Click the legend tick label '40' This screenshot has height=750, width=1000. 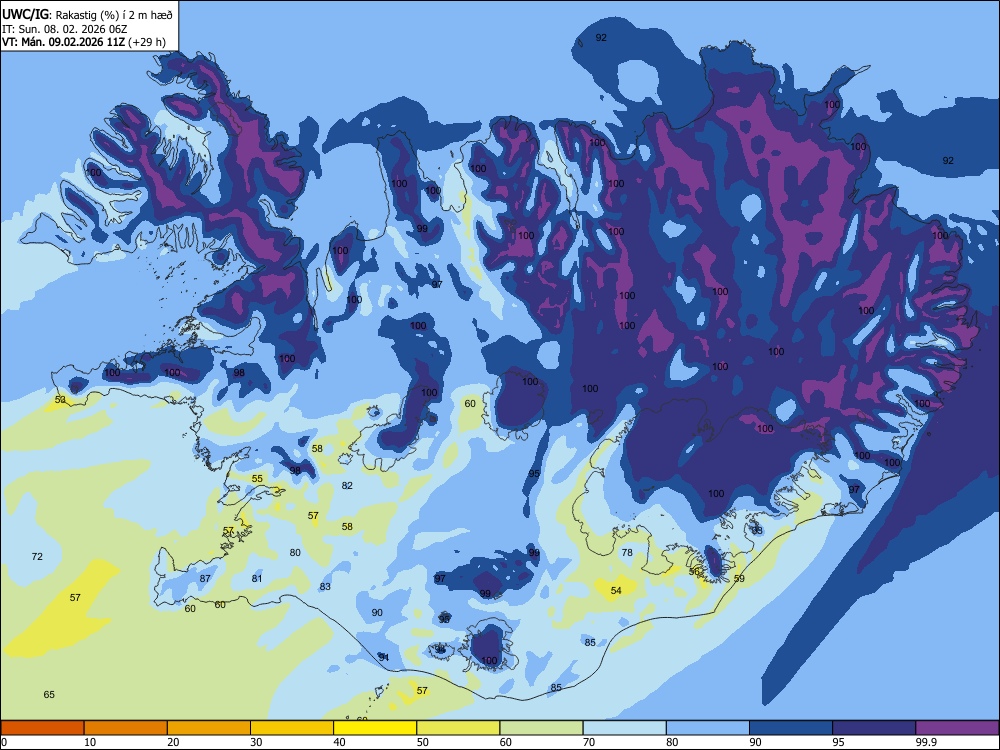pyautogui.click(x=339, y=742)
